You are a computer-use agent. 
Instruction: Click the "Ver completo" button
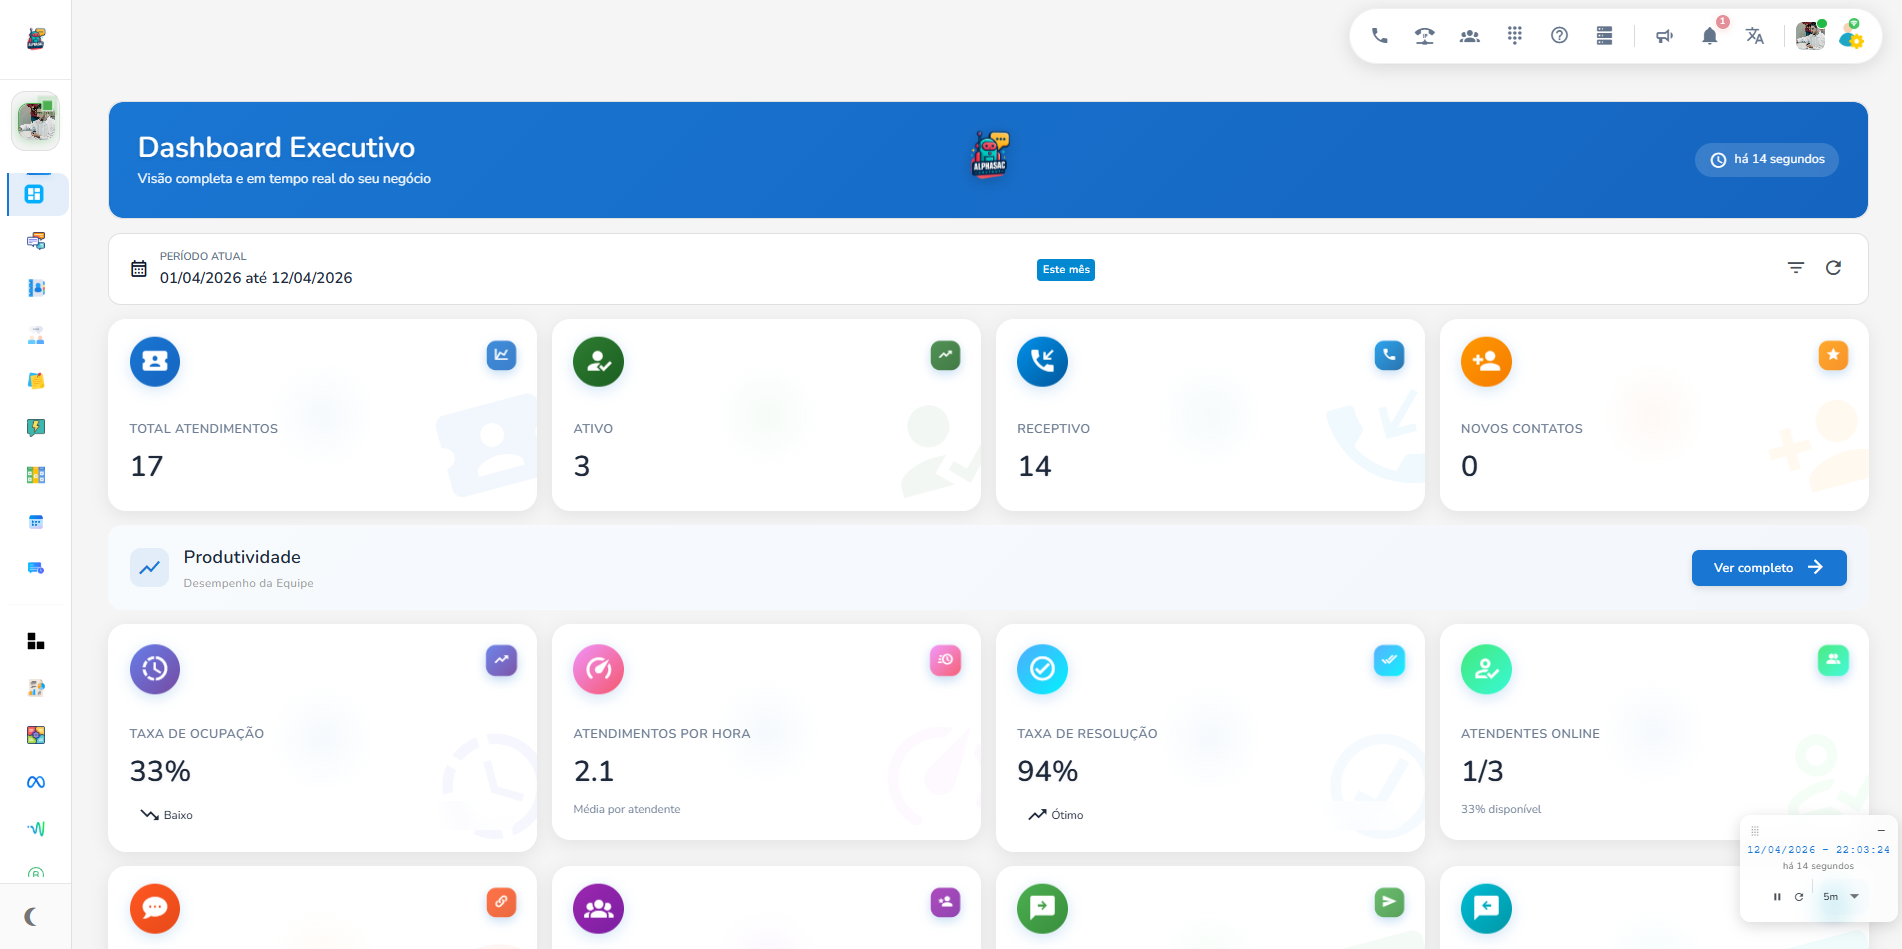1768,568
